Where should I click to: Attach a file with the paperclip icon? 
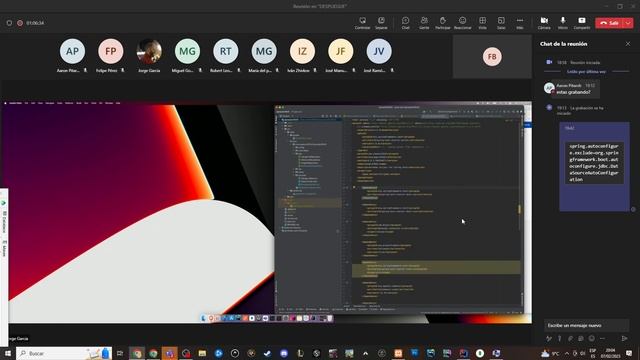[570, 338]
